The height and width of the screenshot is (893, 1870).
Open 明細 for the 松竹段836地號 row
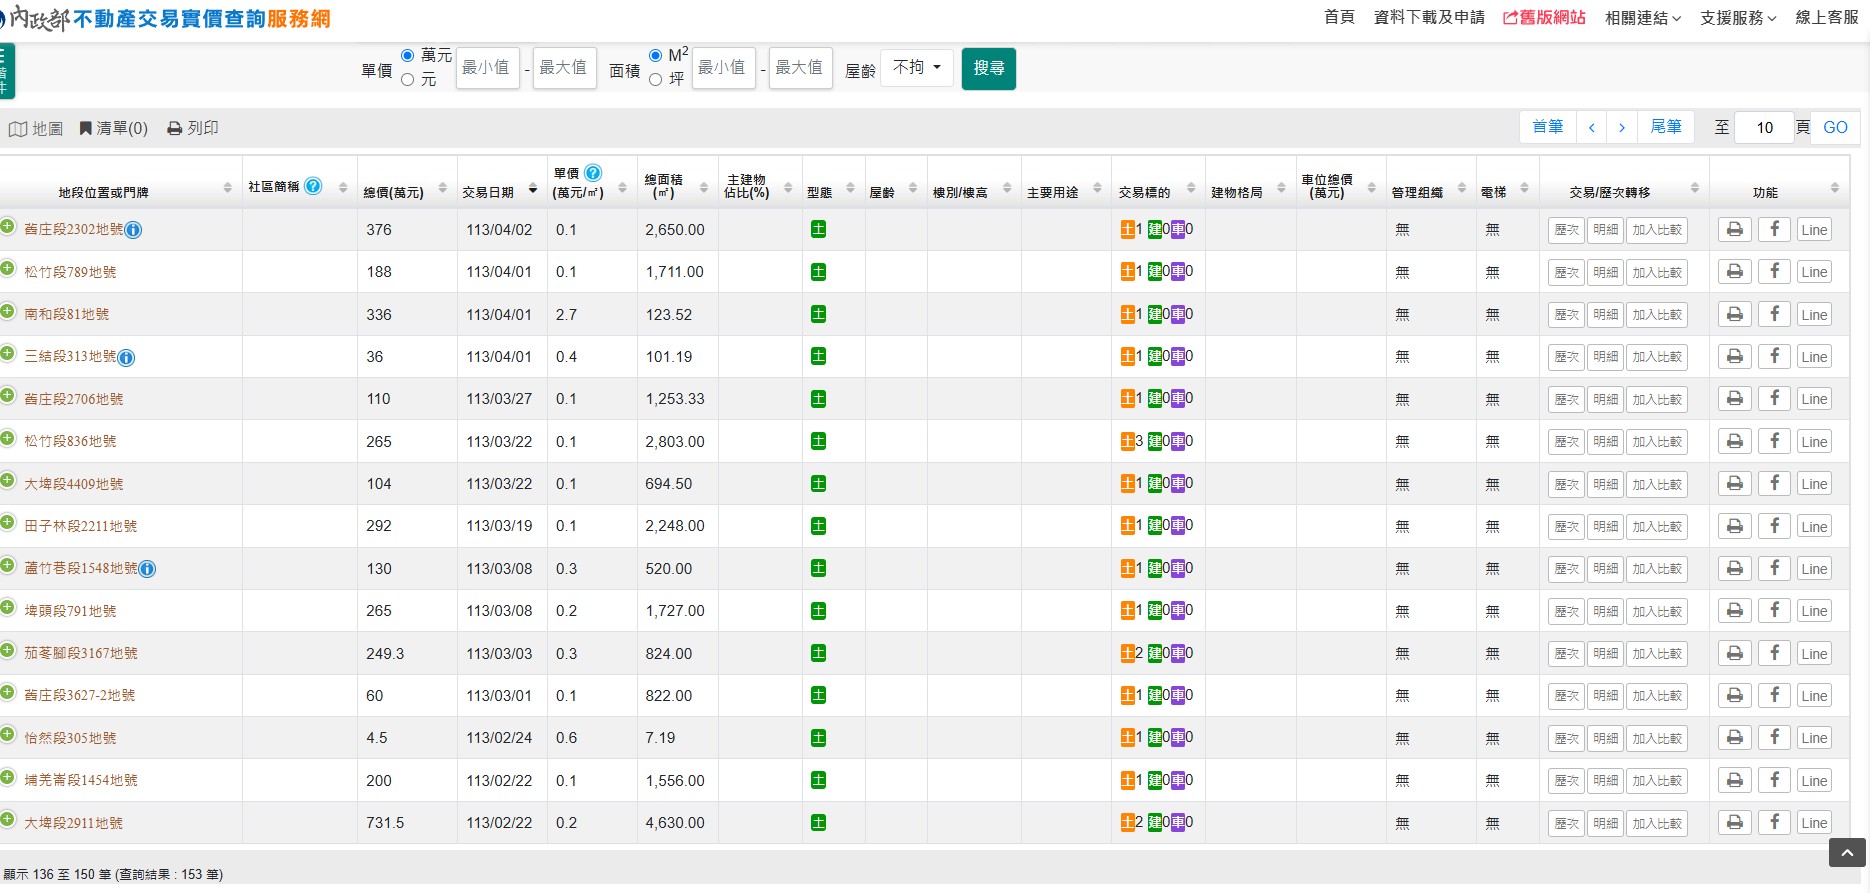pos(1605,442)
